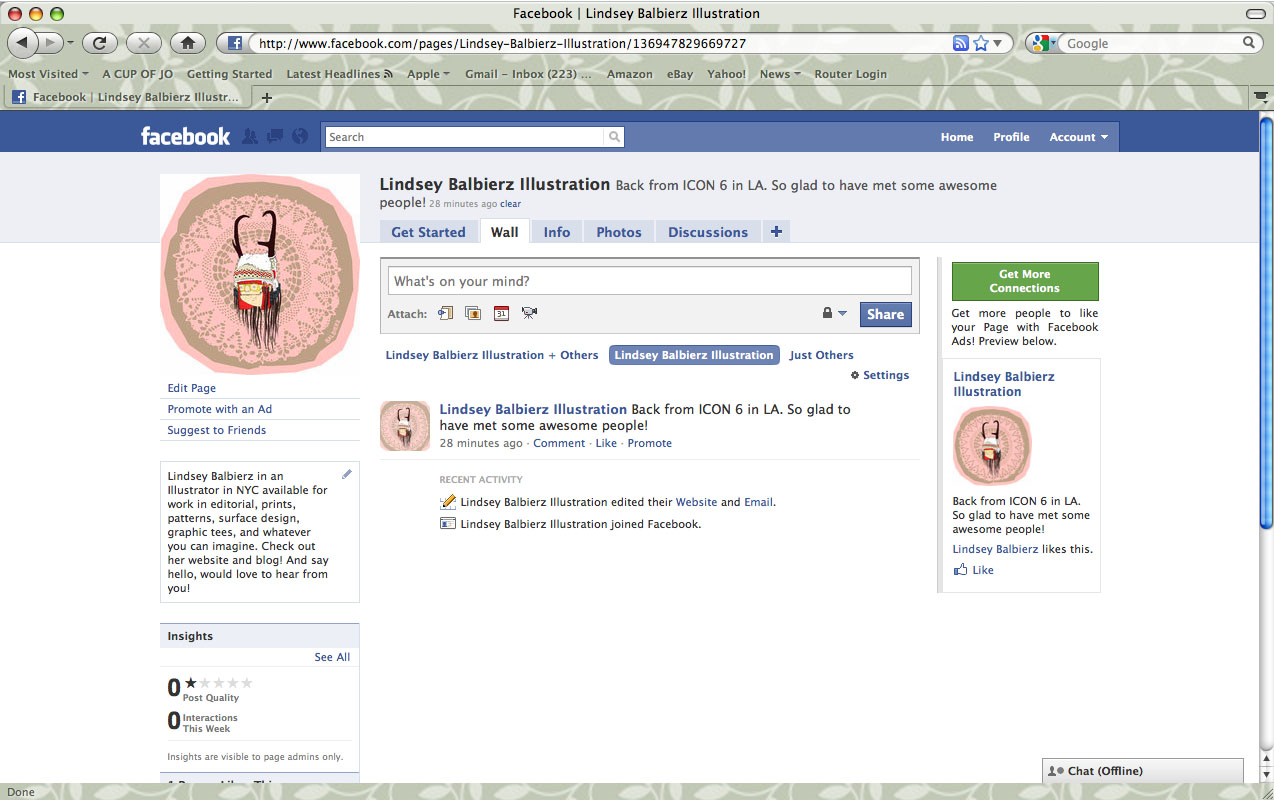Open the browser home page icon
This screenshot has height=800, width=1274.
pyautogui.click(x=188, y=43)
